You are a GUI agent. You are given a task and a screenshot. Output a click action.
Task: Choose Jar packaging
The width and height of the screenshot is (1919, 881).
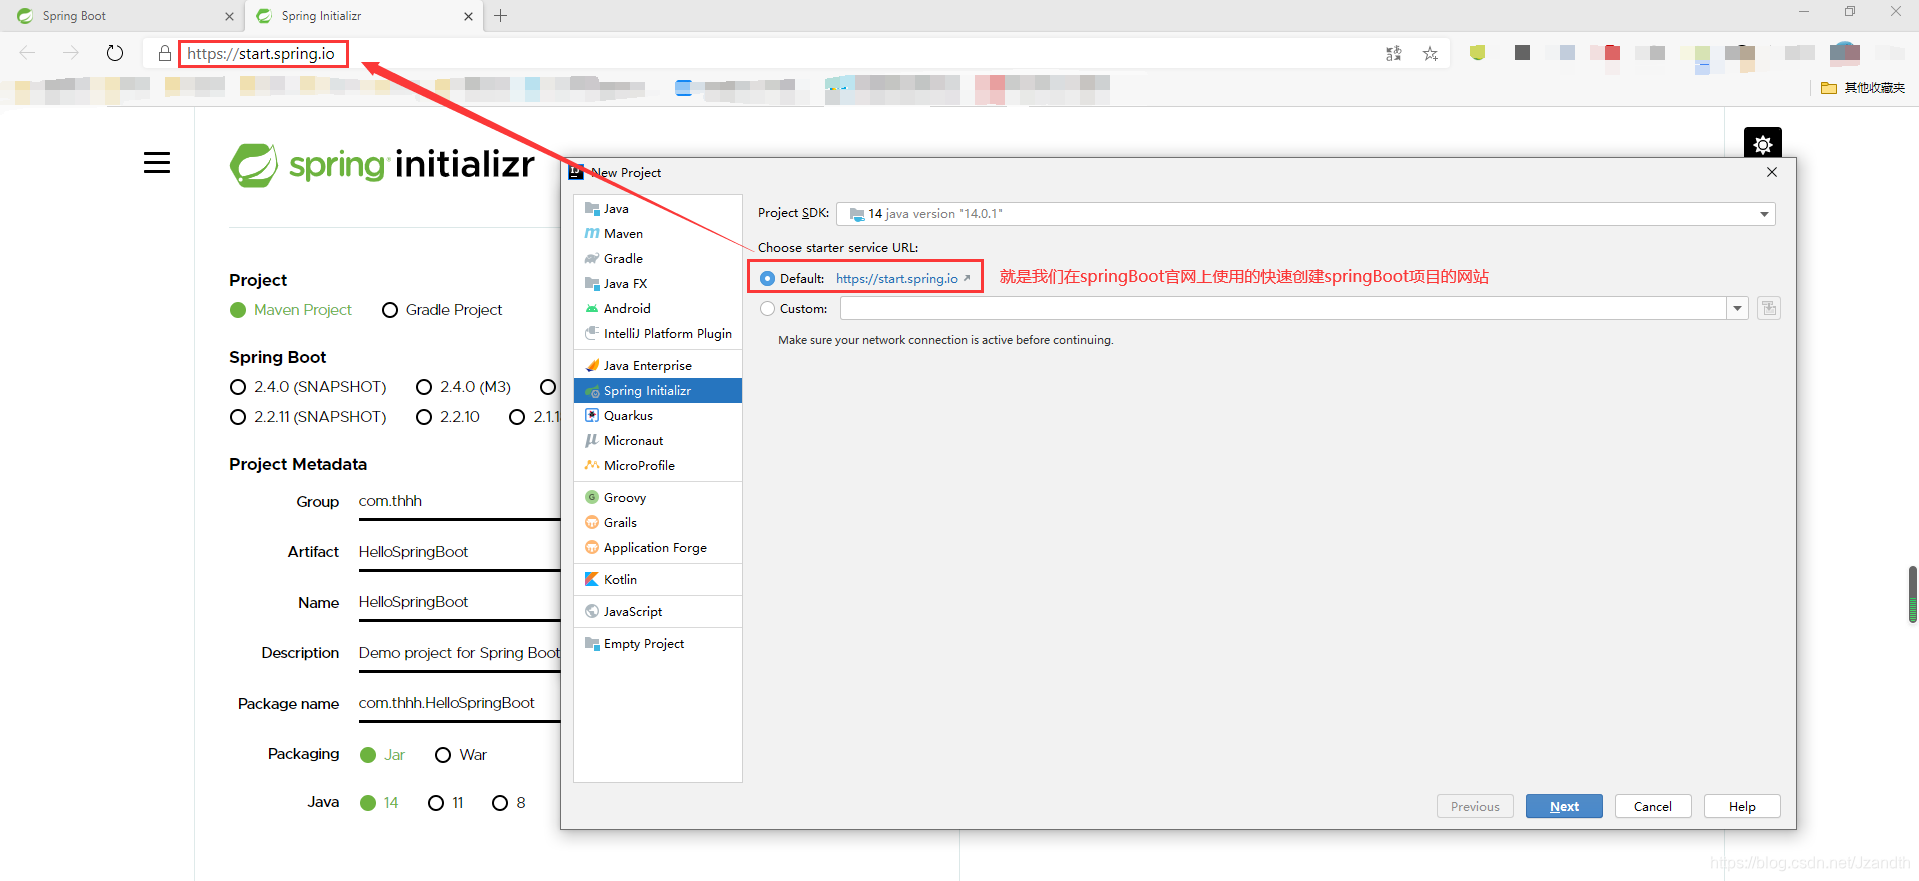click(x=382, y=755)
